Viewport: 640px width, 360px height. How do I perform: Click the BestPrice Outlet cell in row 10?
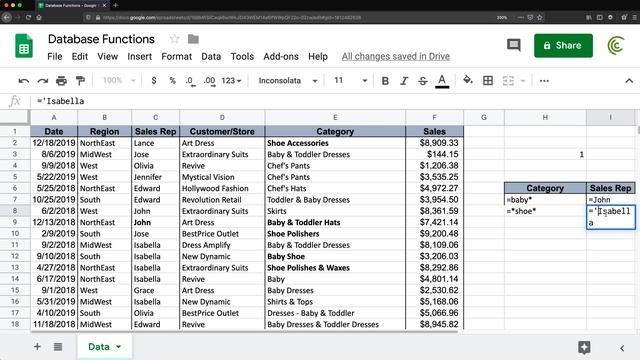222,234
